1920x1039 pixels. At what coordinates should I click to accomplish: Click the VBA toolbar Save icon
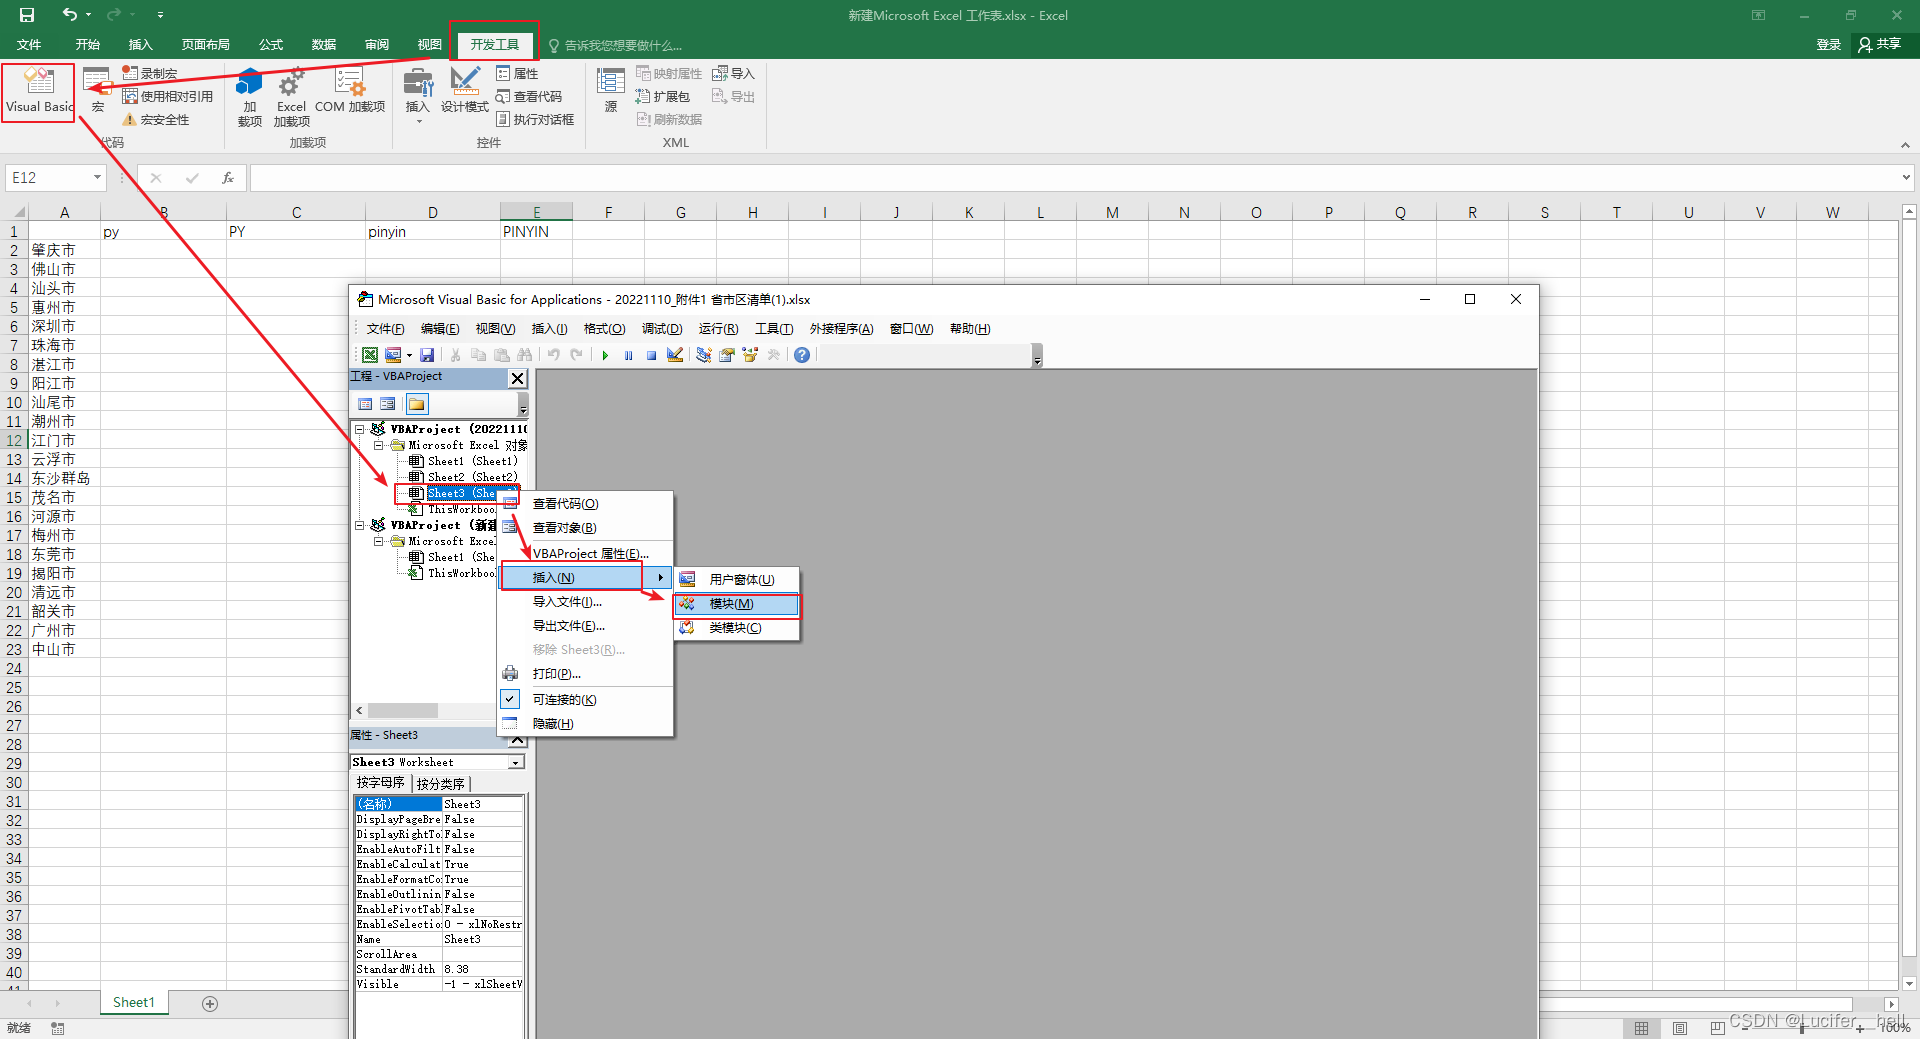pos(427,355)
